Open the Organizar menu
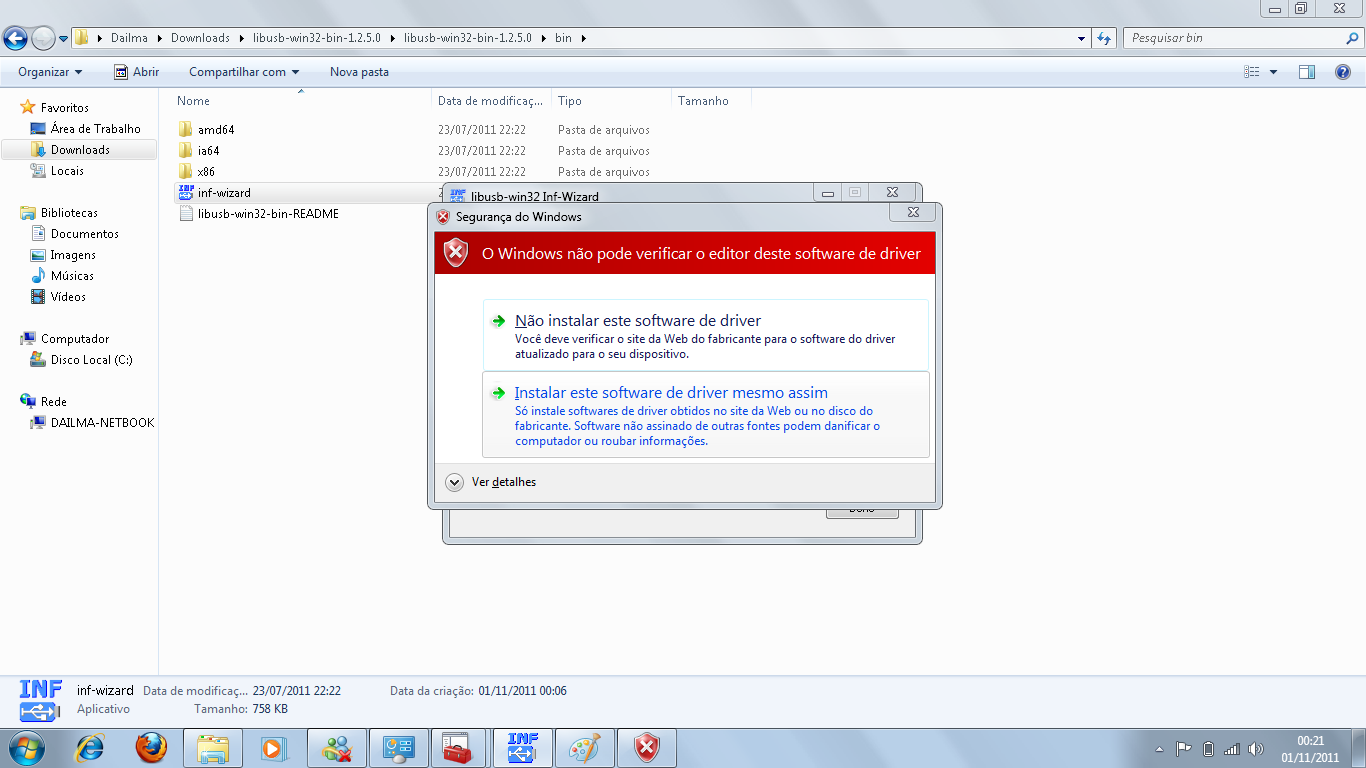The width and height of the screenshot is (1366, 768). point(50,72)
